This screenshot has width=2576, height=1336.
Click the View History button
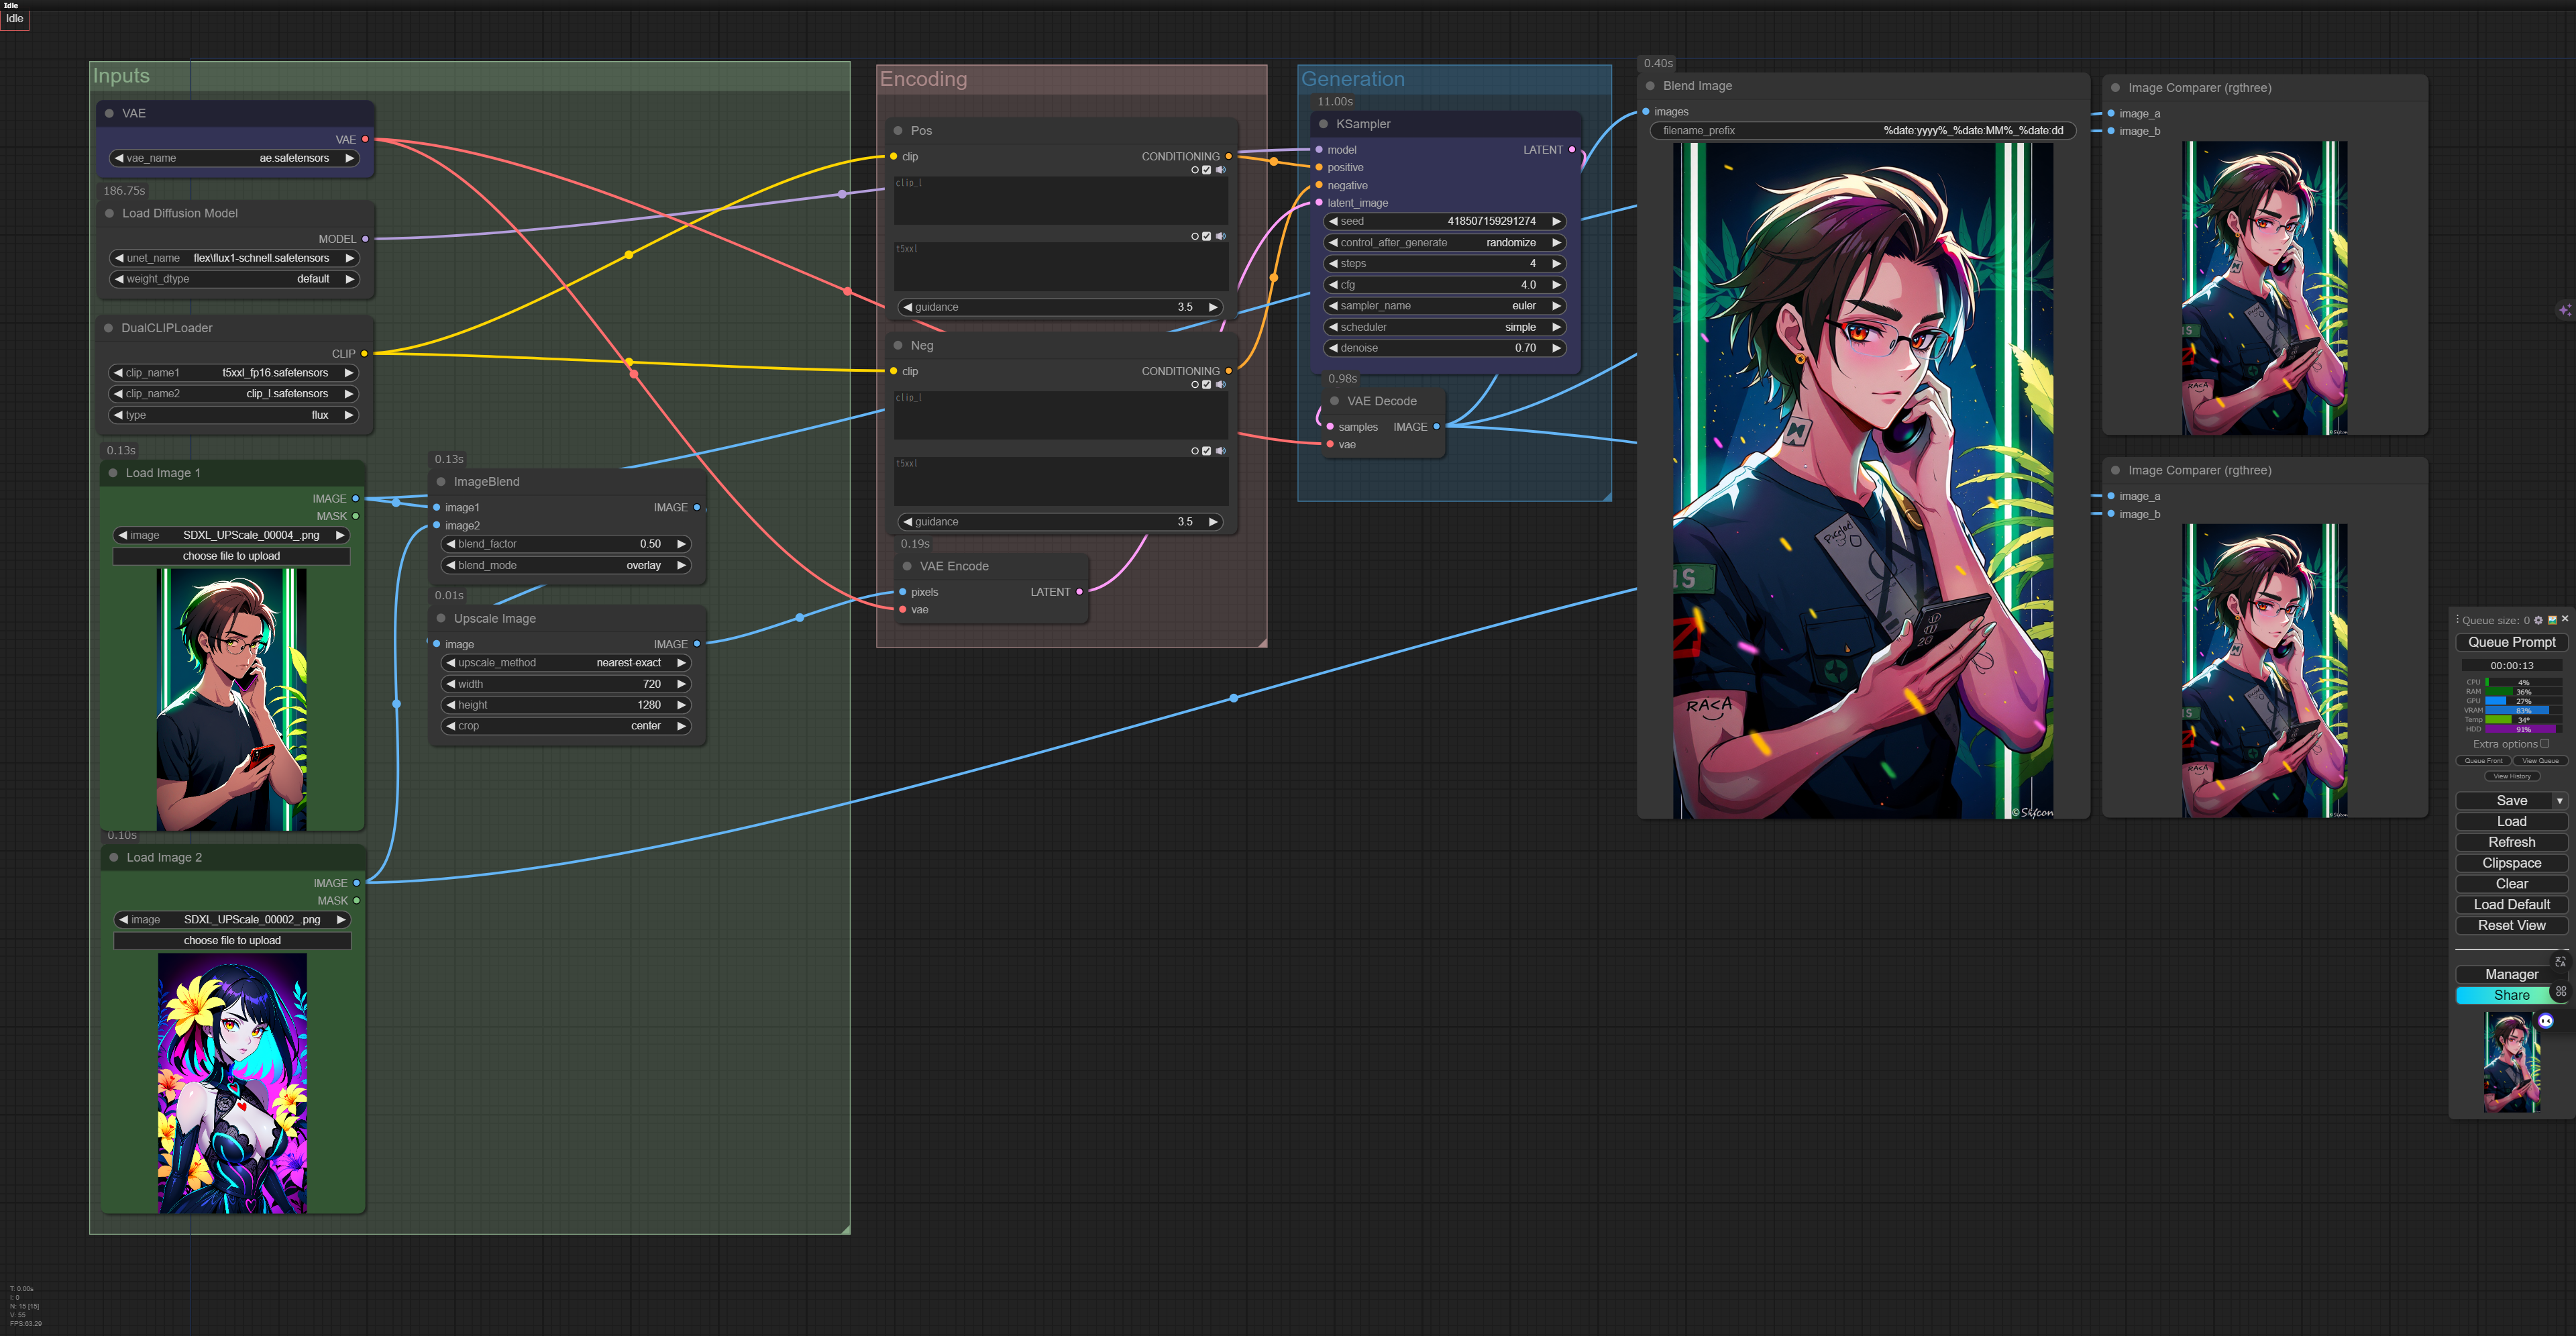[x=2512, y=776]
